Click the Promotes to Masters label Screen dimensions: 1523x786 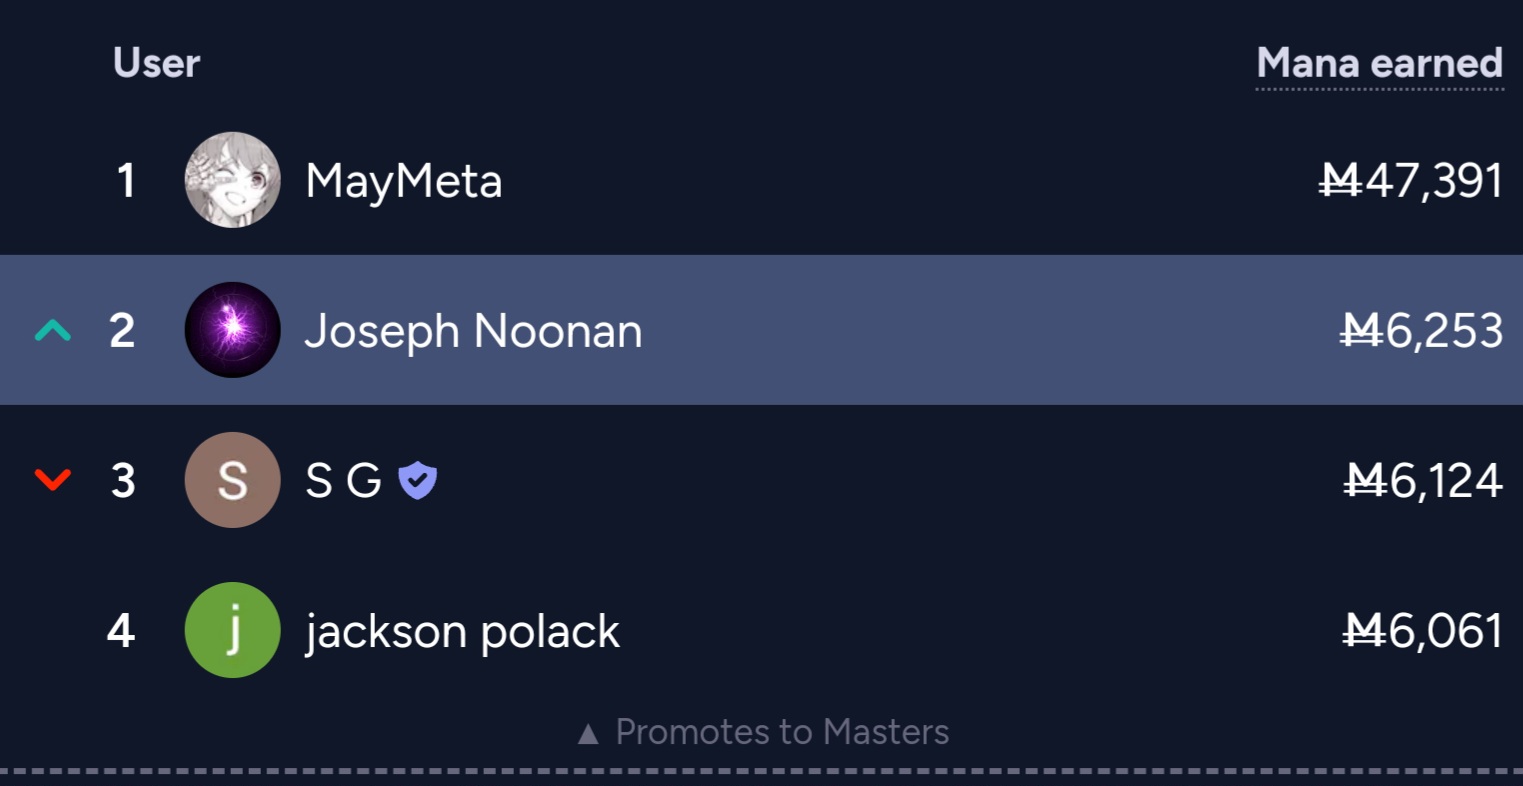click(782, 732)
